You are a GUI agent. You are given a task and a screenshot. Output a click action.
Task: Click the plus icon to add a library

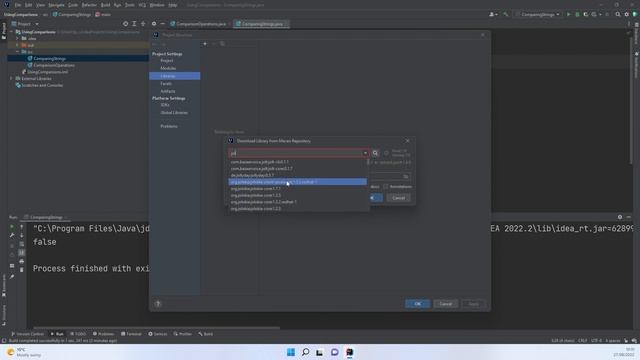pos(205,44)
